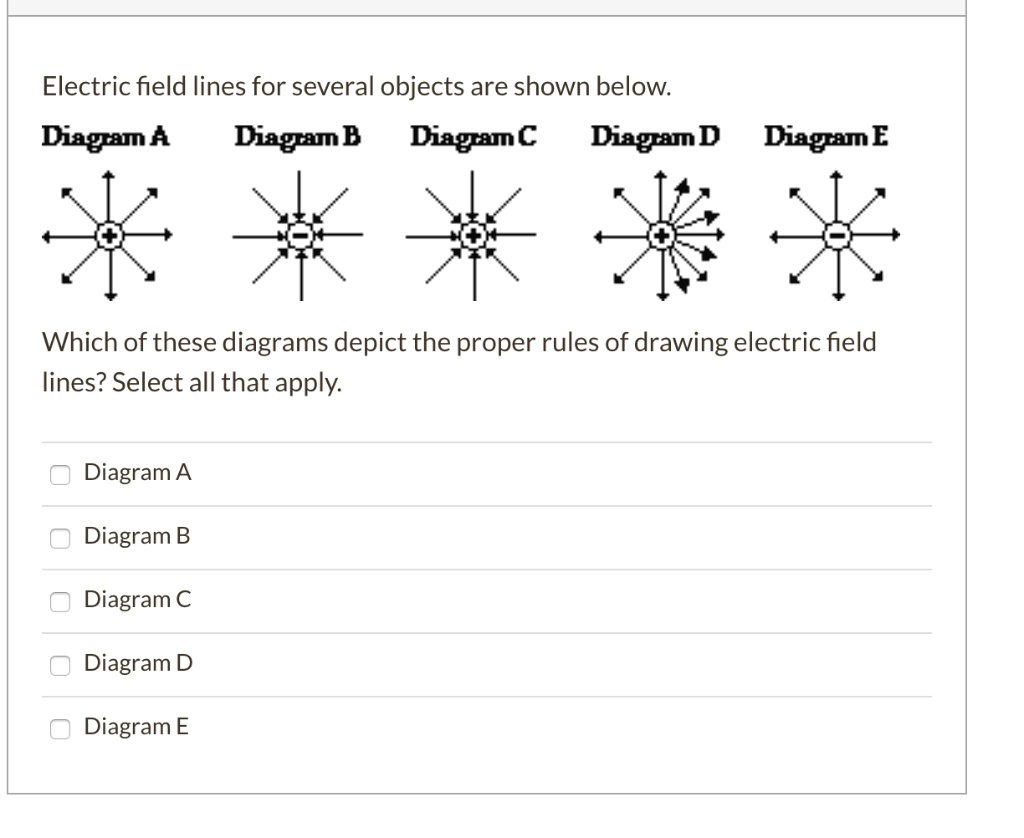
Task: Check the Diagram B checkbox
Action: [x=60, y=538]
